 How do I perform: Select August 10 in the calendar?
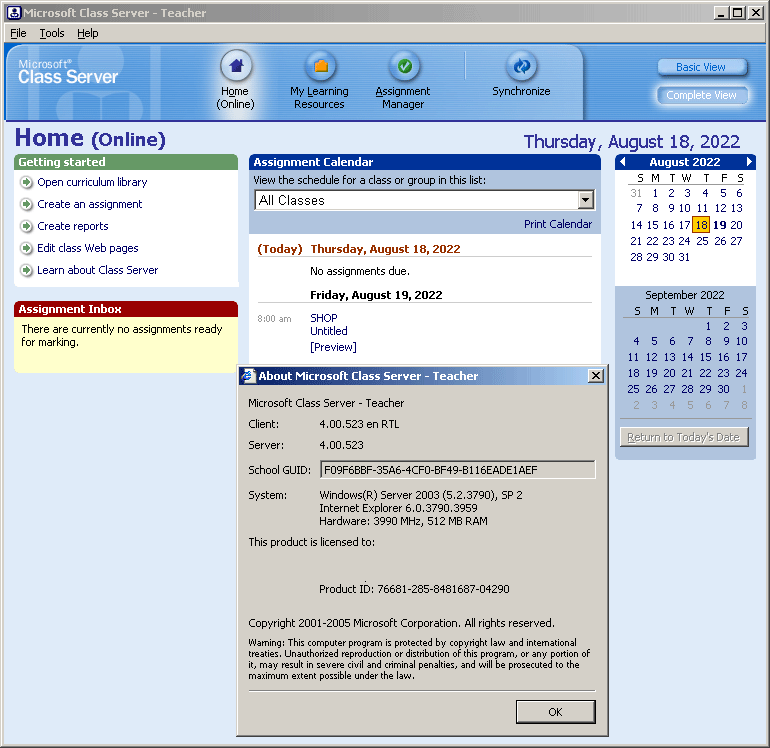tap(685, 208)
